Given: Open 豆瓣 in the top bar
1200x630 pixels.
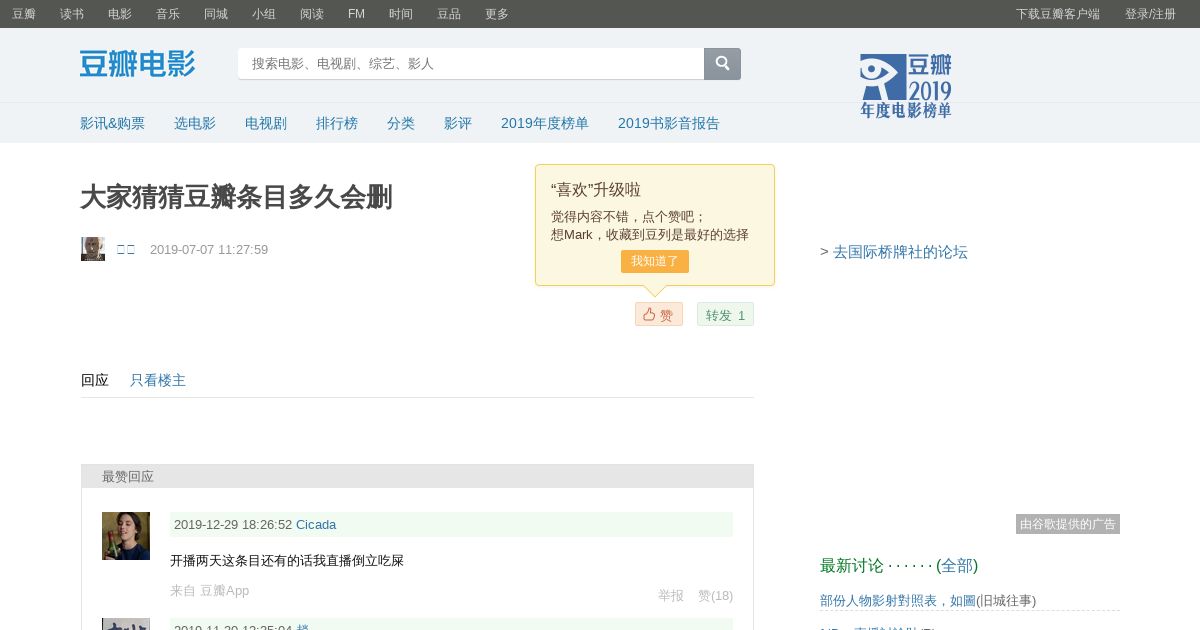Looking at the screenshot, I should point(24,14).
